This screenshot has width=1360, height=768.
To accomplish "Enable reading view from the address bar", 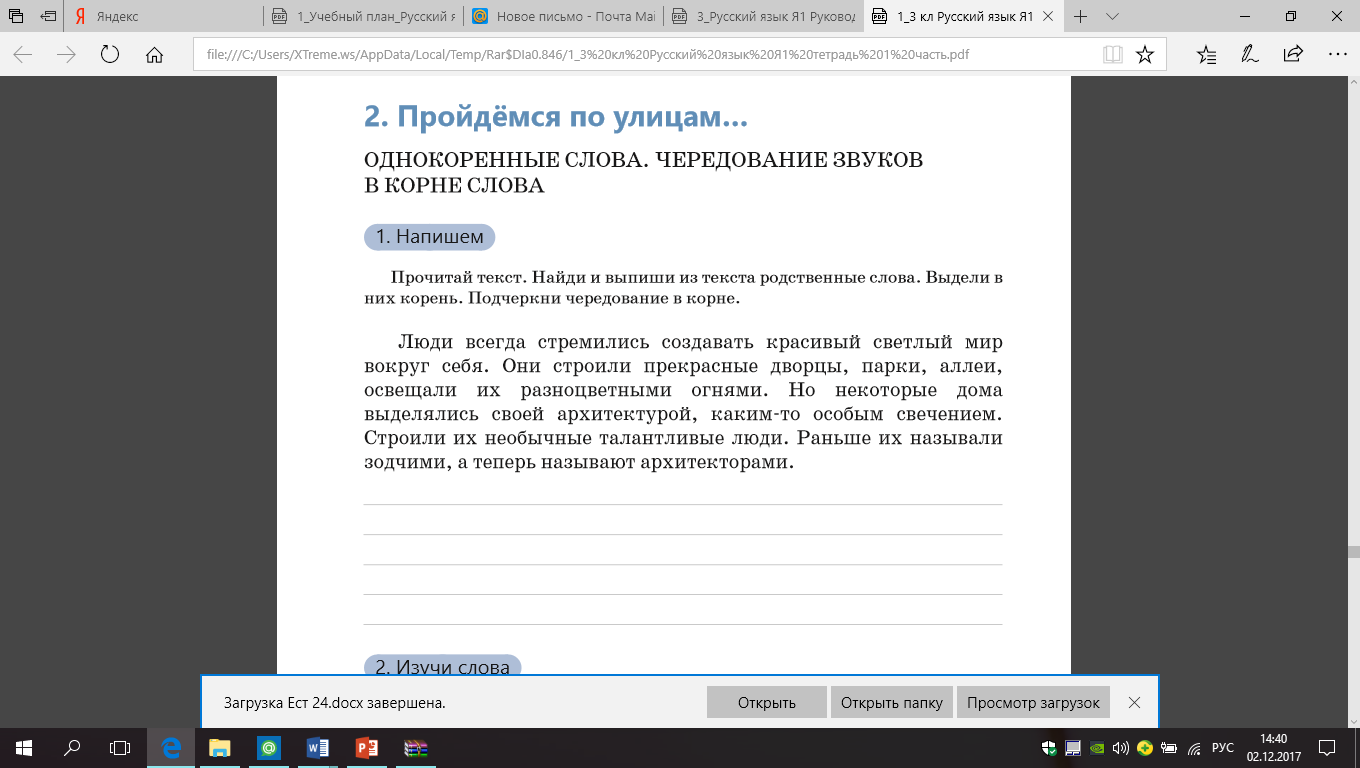I will (x=1113, y=55).
